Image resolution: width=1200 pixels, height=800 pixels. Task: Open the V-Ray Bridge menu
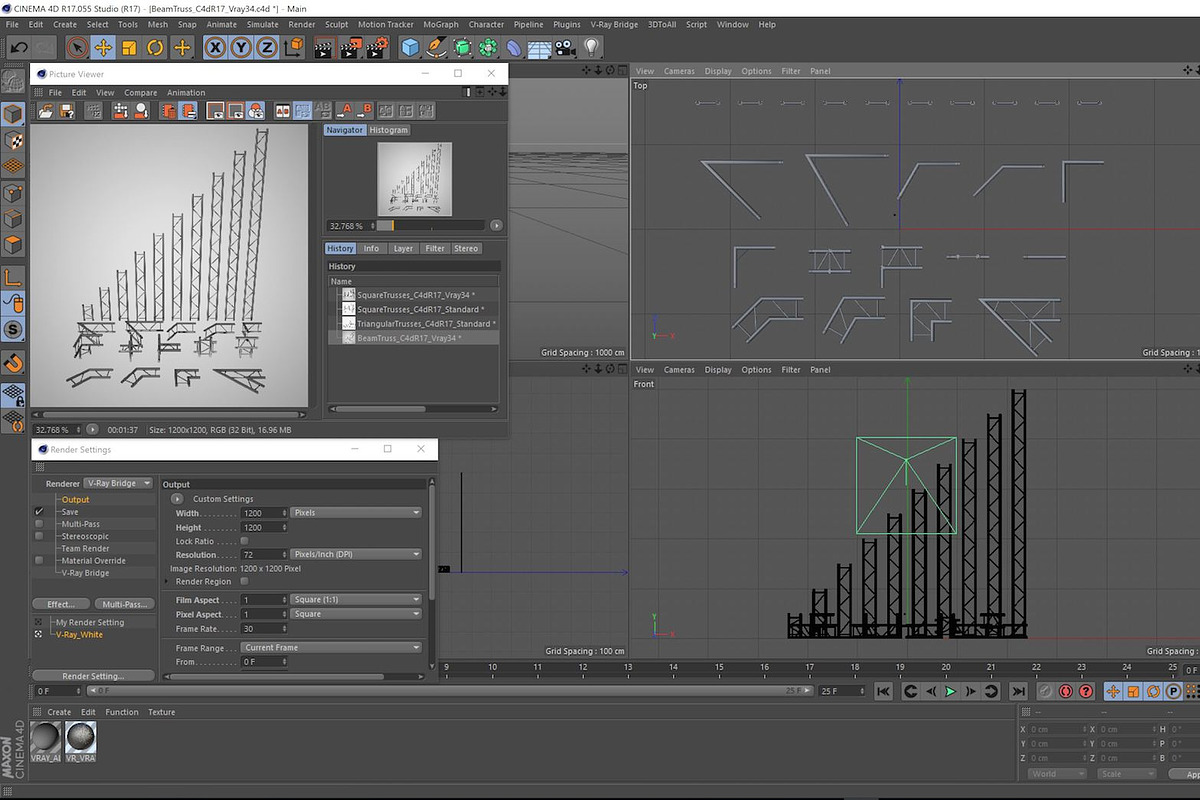point(612,24)
